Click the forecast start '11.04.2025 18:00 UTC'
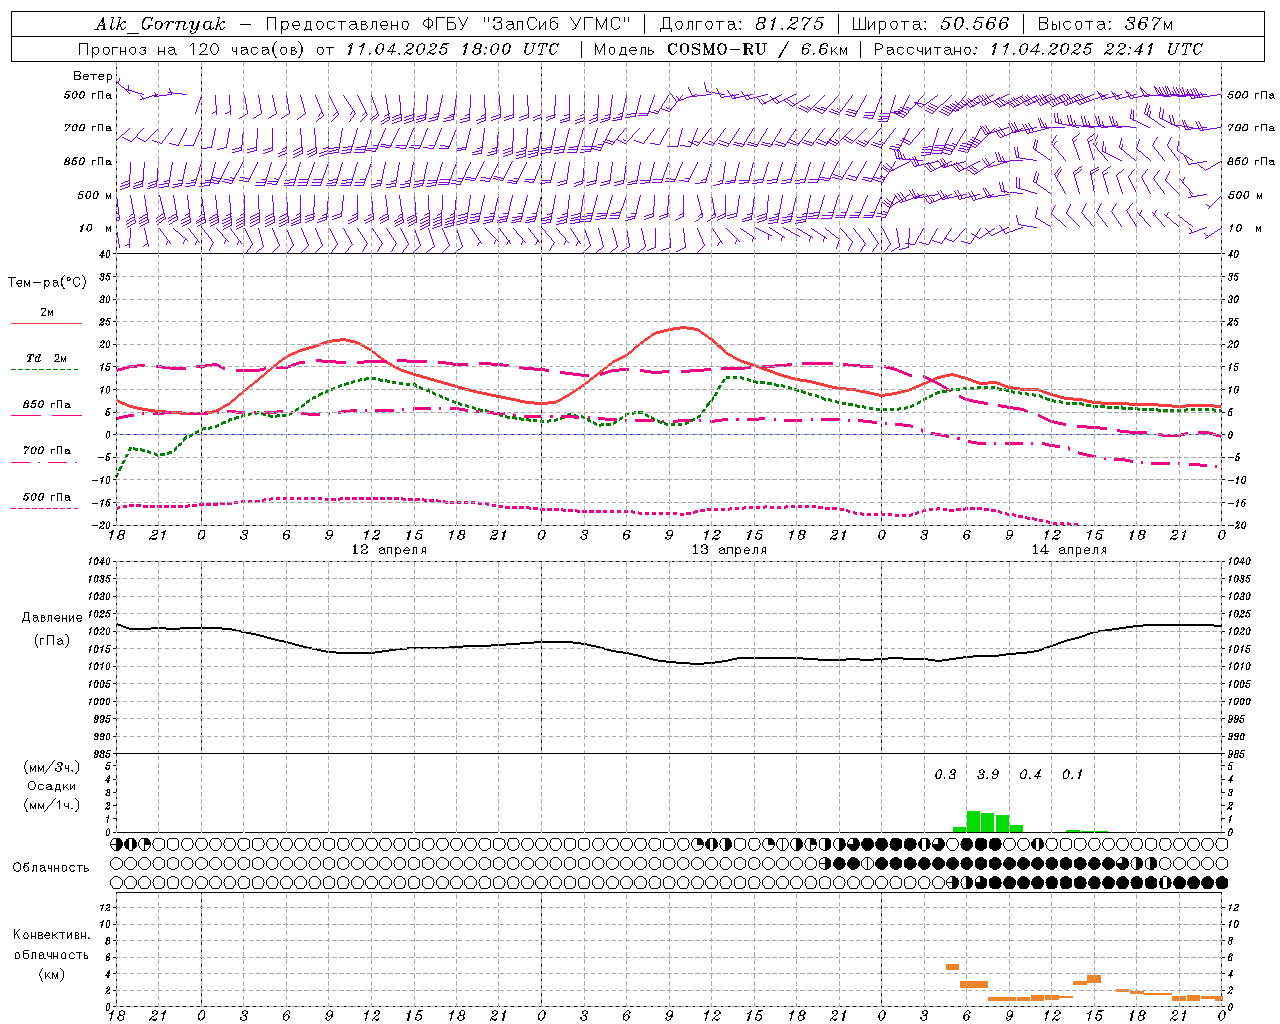This screenshot has width=1280, height=1024. [453, 49]
